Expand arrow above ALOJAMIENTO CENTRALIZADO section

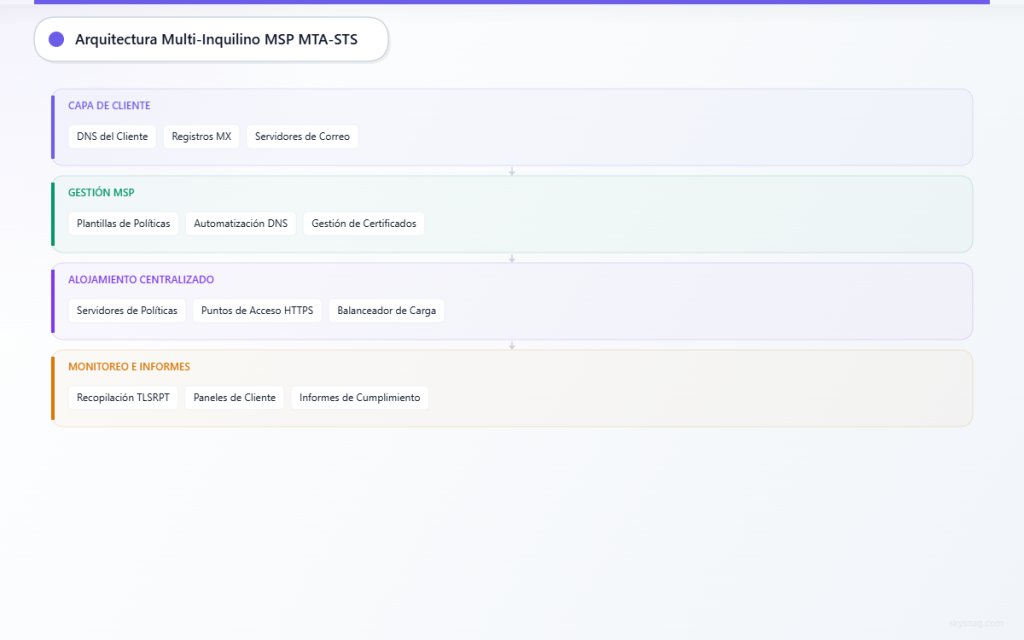point(512,257)
